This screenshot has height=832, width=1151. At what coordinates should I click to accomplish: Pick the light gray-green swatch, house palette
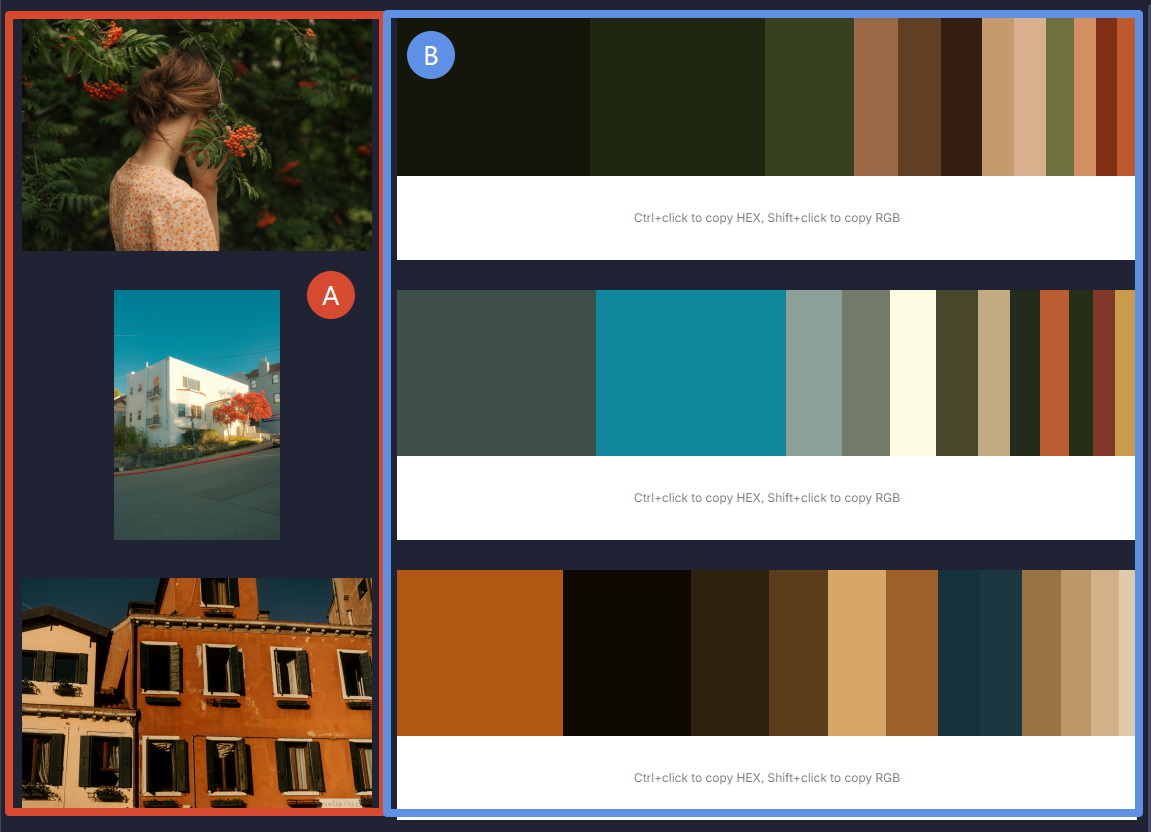tap(814, 373)
